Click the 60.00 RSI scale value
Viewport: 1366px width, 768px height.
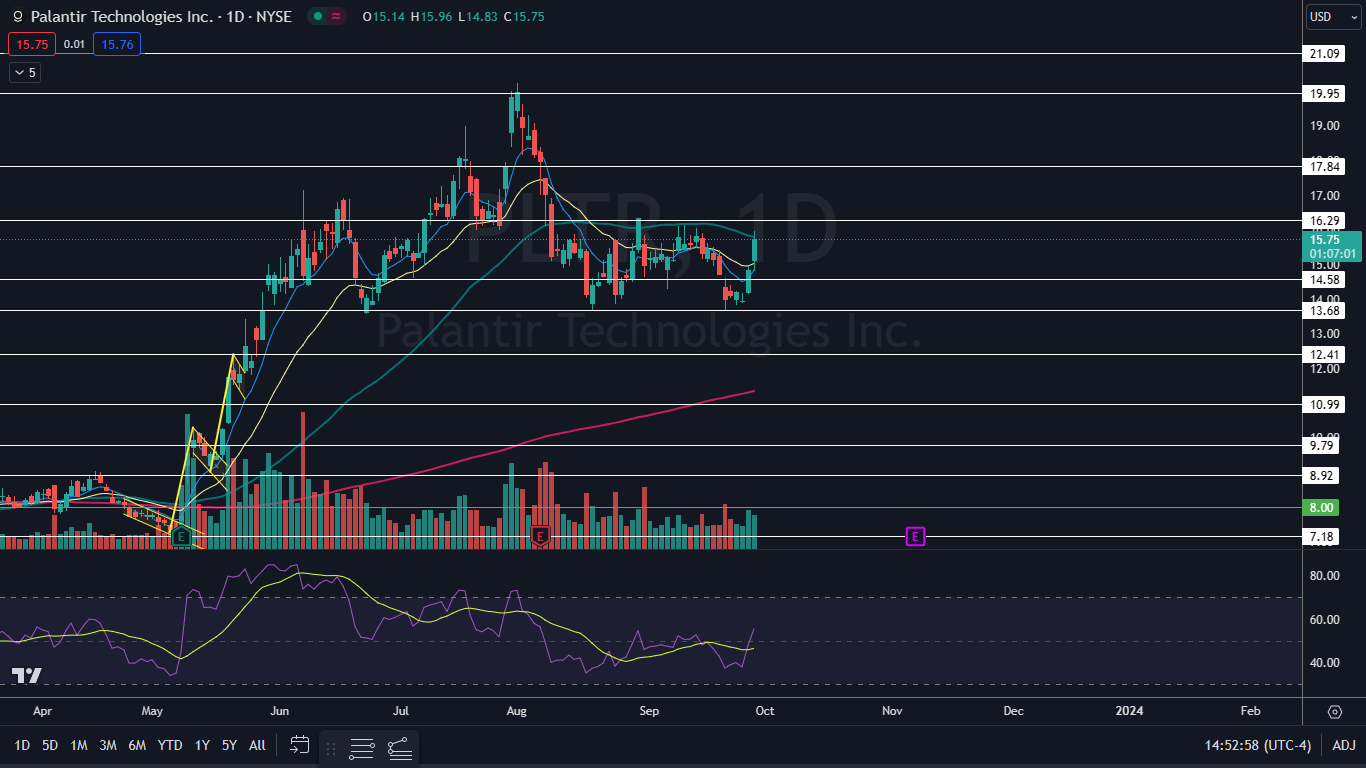[1324, 620]
